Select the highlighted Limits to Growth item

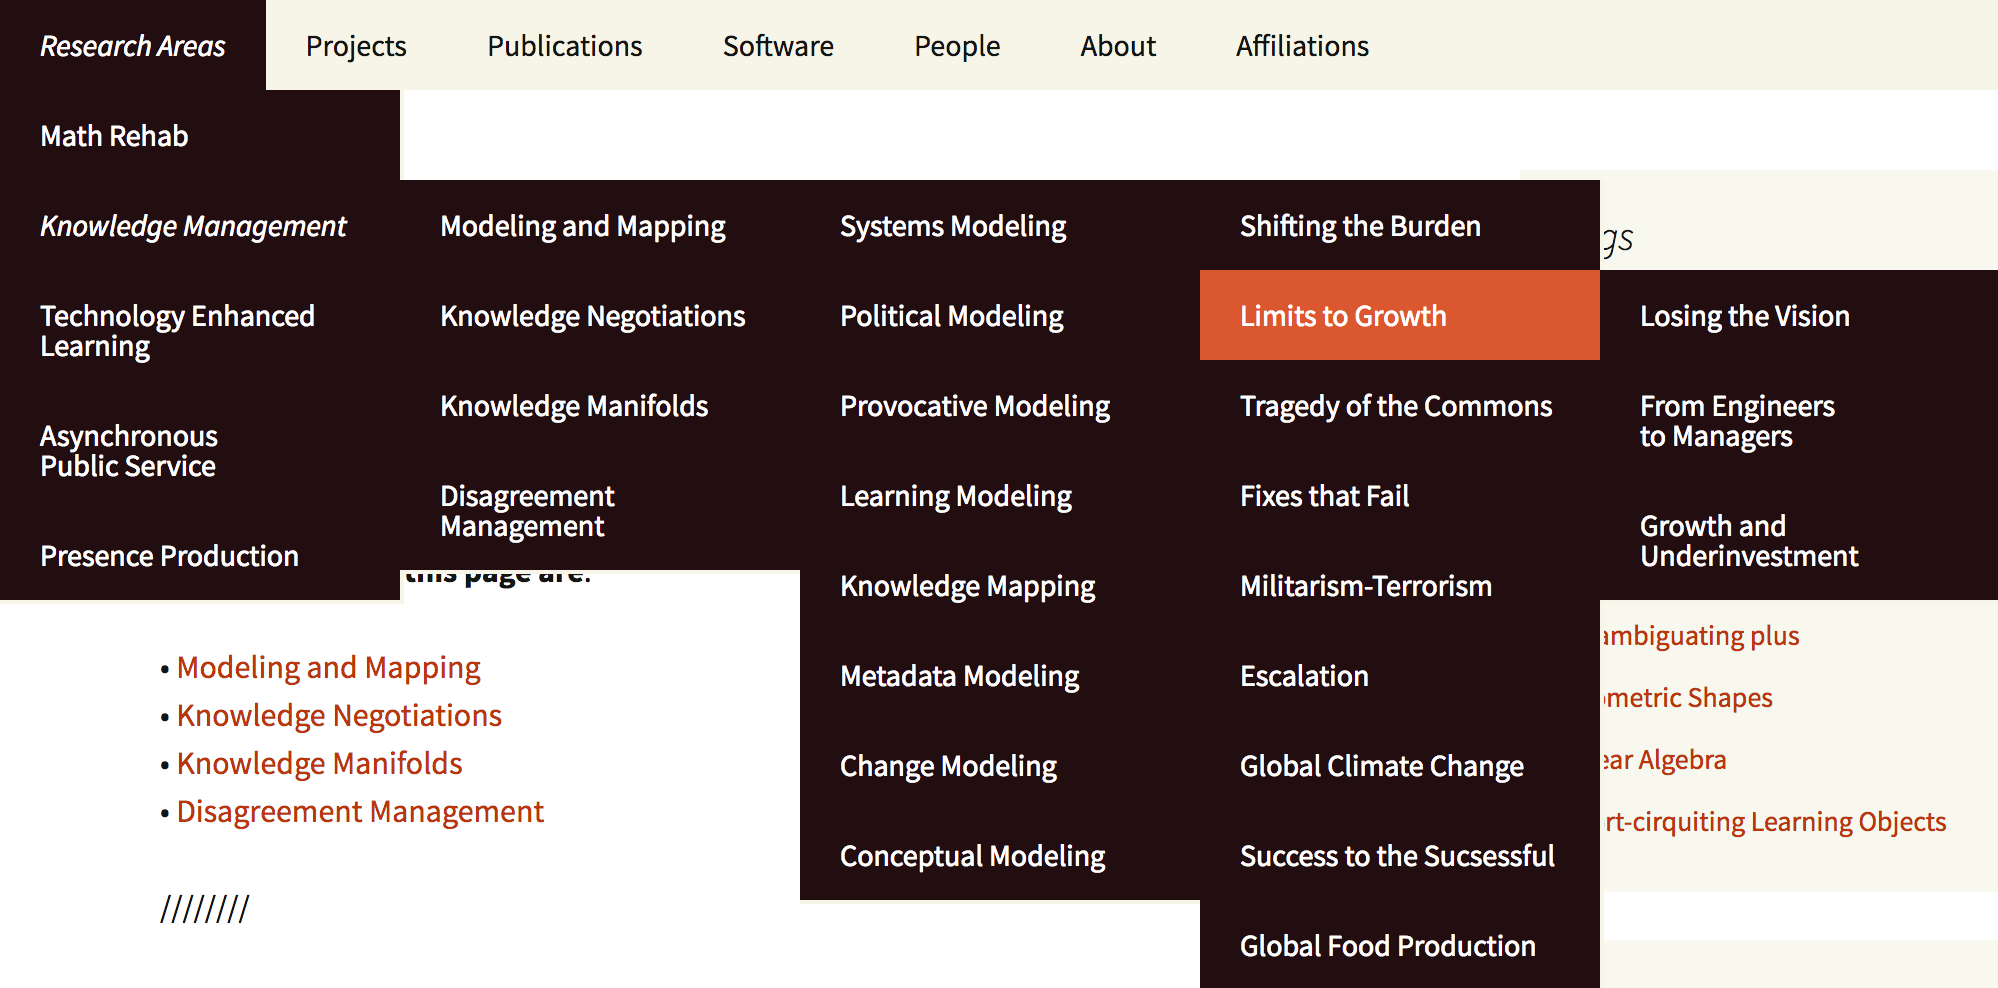coord(1343,316)
